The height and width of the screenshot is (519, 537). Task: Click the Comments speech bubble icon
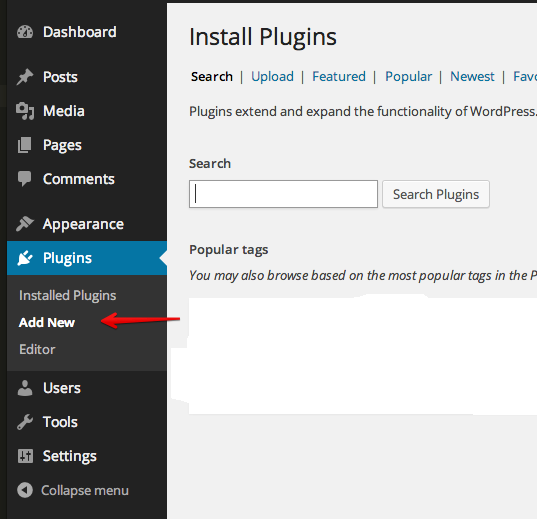(24, 179)
